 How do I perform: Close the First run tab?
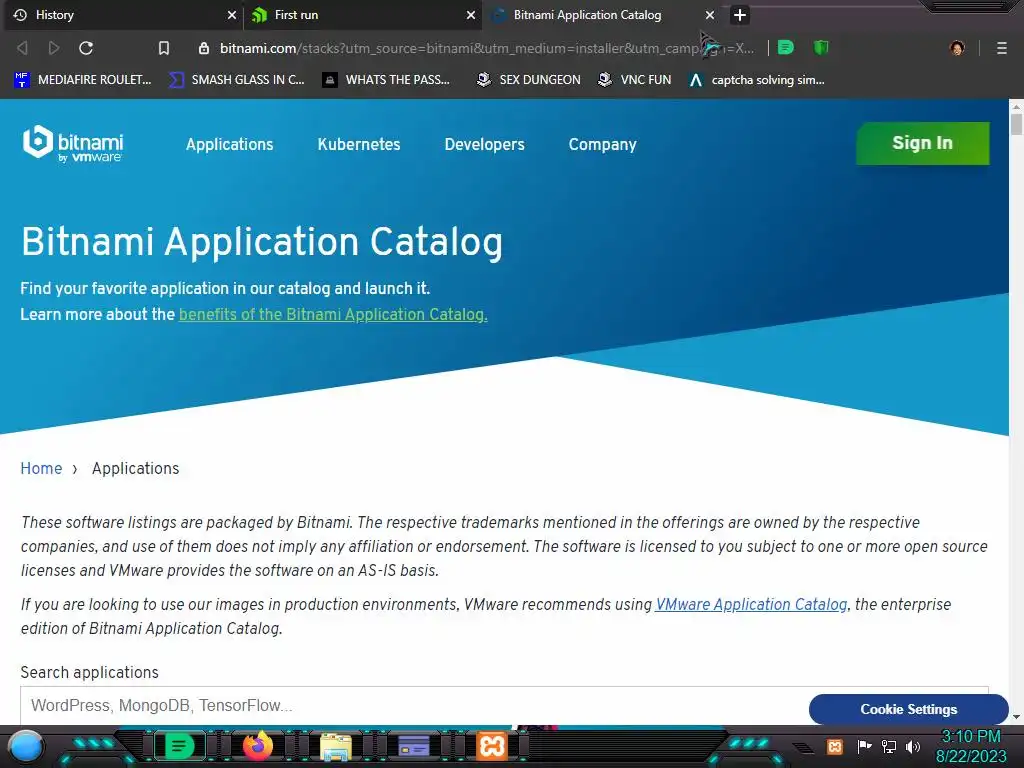click(x=471, y=15)
